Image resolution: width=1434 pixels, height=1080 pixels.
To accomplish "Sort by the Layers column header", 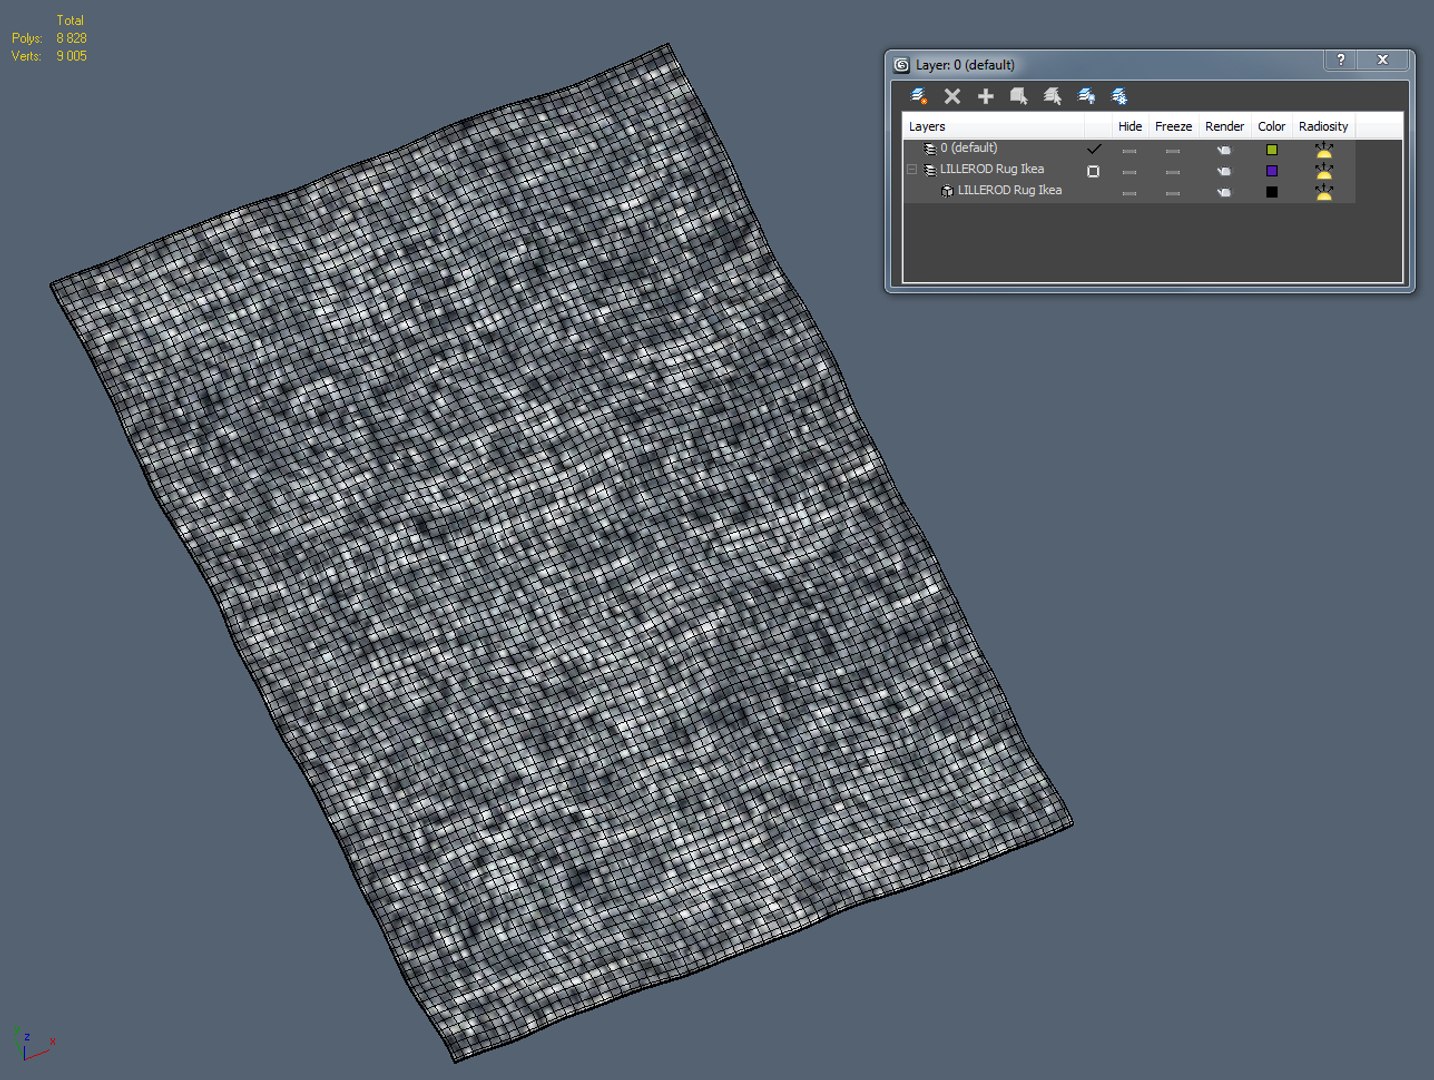I will (994, 126).
